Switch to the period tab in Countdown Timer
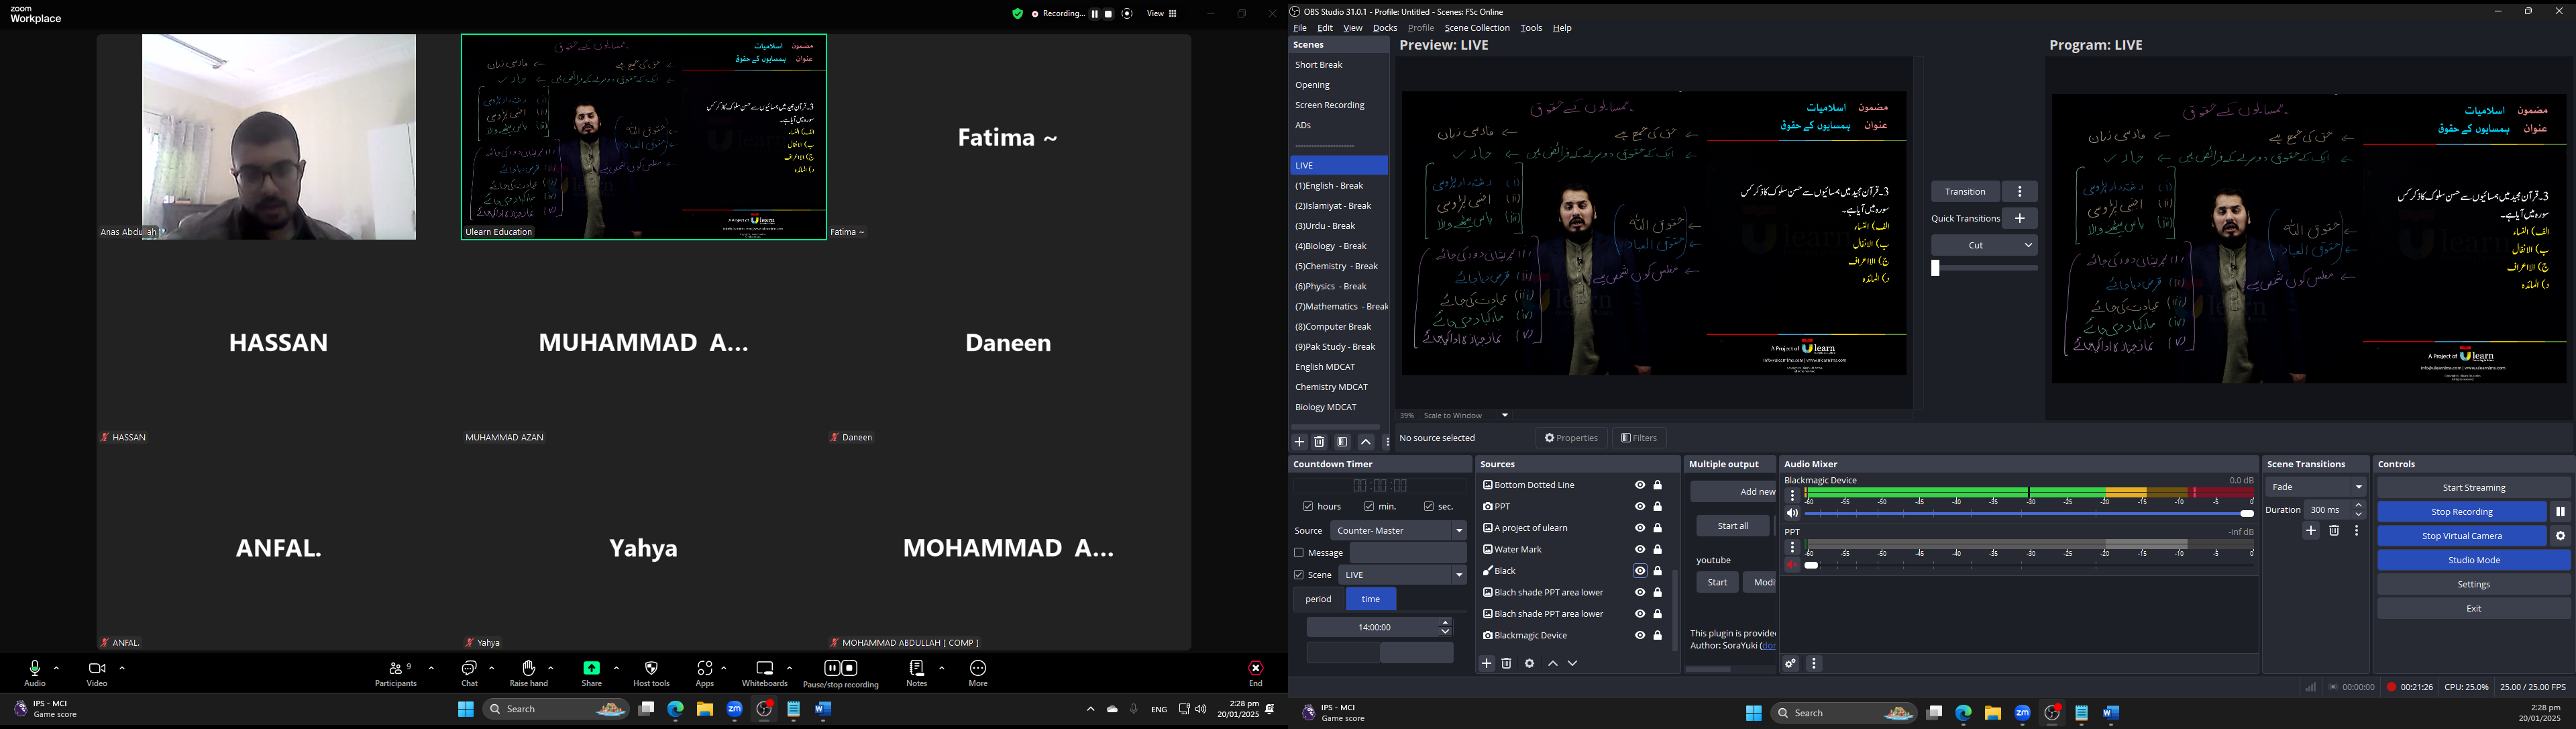Screen dimensions: 2576x729 (x=1319, y=599)
